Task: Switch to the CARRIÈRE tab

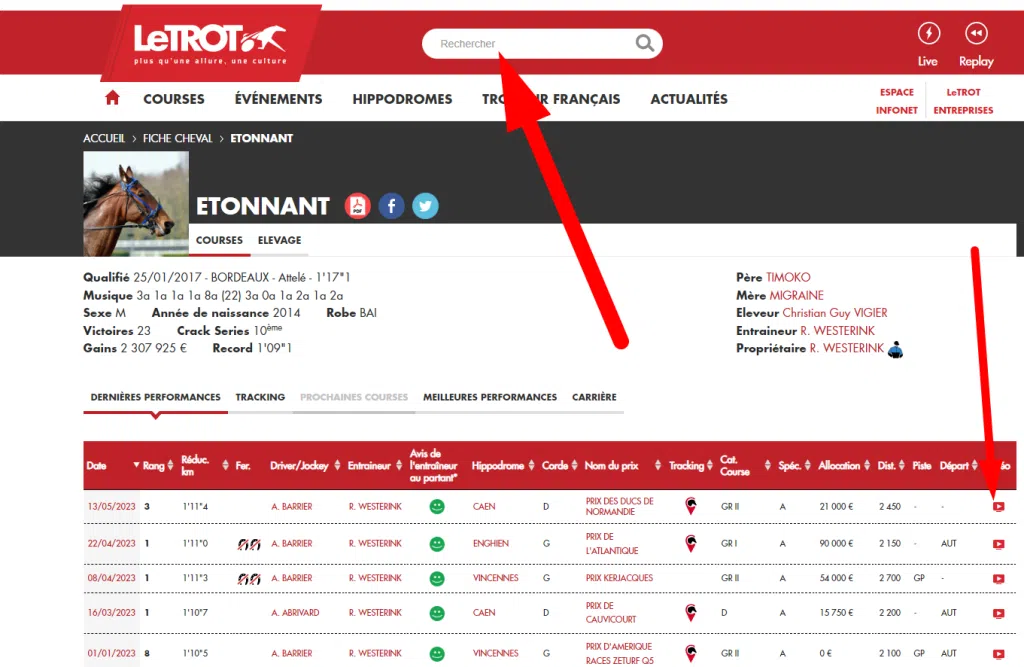Action: pos(594,397)
